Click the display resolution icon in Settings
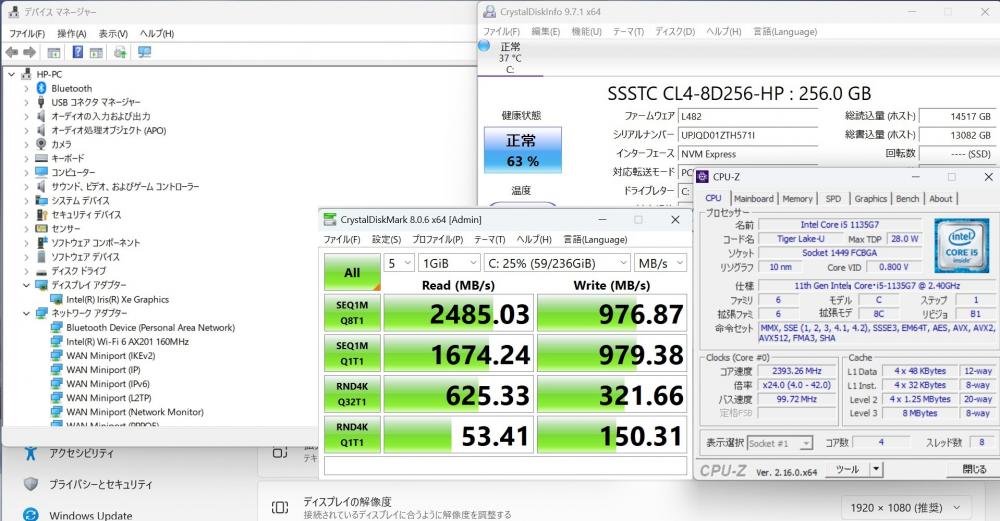Viewport: 1000px width, 521px height. coord(280,508)
